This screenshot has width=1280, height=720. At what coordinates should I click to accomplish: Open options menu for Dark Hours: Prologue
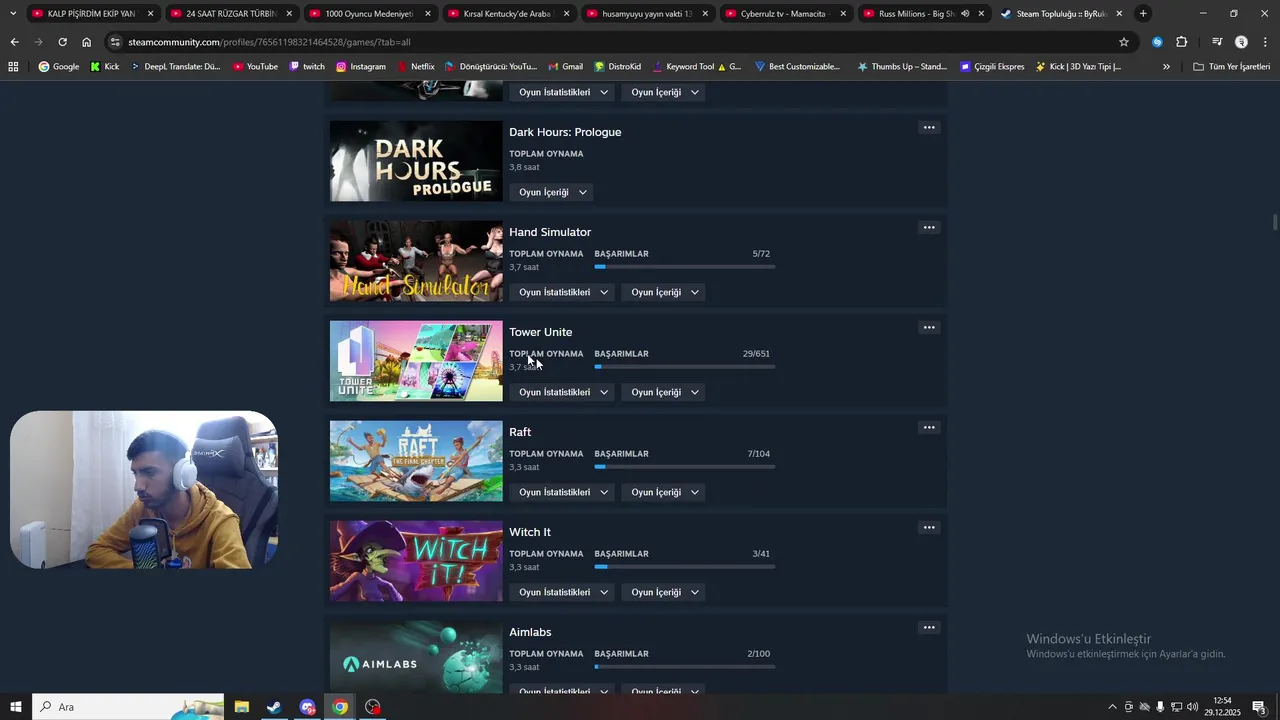tap(929, 128)
